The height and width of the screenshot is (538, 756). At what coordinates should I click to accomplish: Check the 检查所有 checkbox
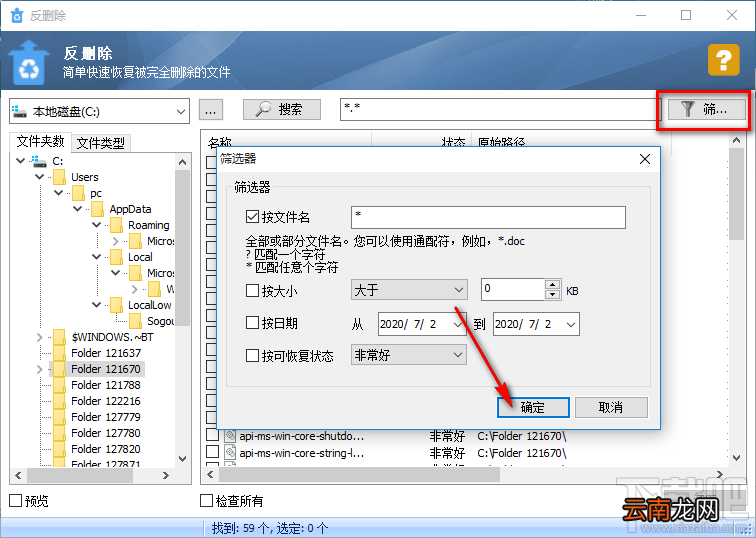click(x=206, y=501)
